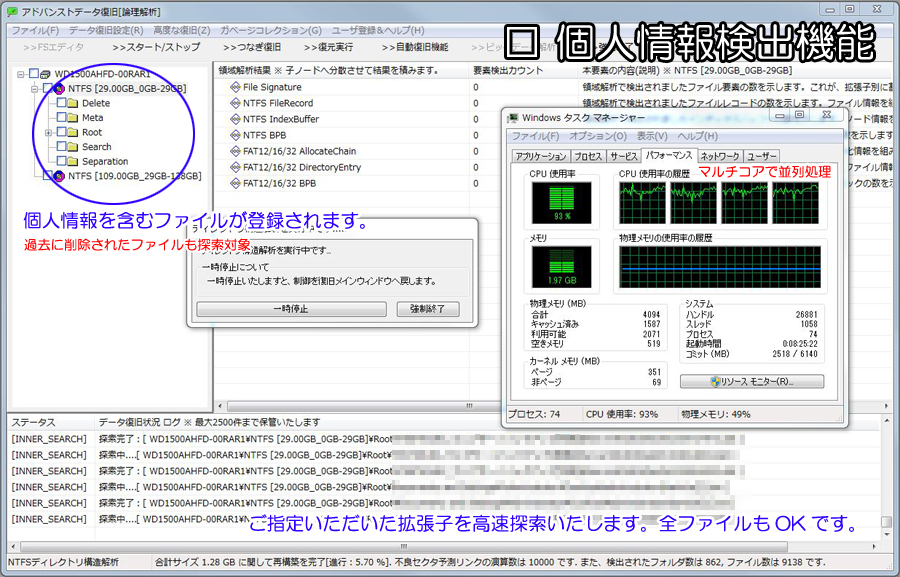Click the 一時停止 pause button
The width and height of the screenshot is (900, 577).
pyautogui.click(x=291, y=309)
